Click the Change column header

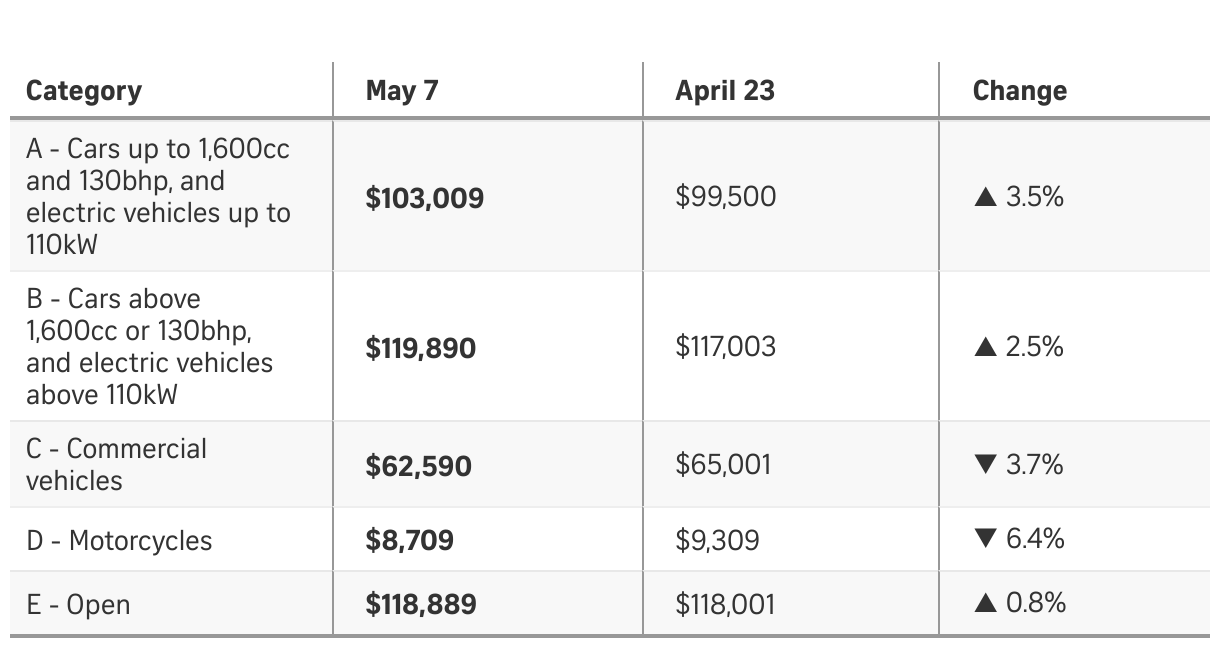point(1020,91)
